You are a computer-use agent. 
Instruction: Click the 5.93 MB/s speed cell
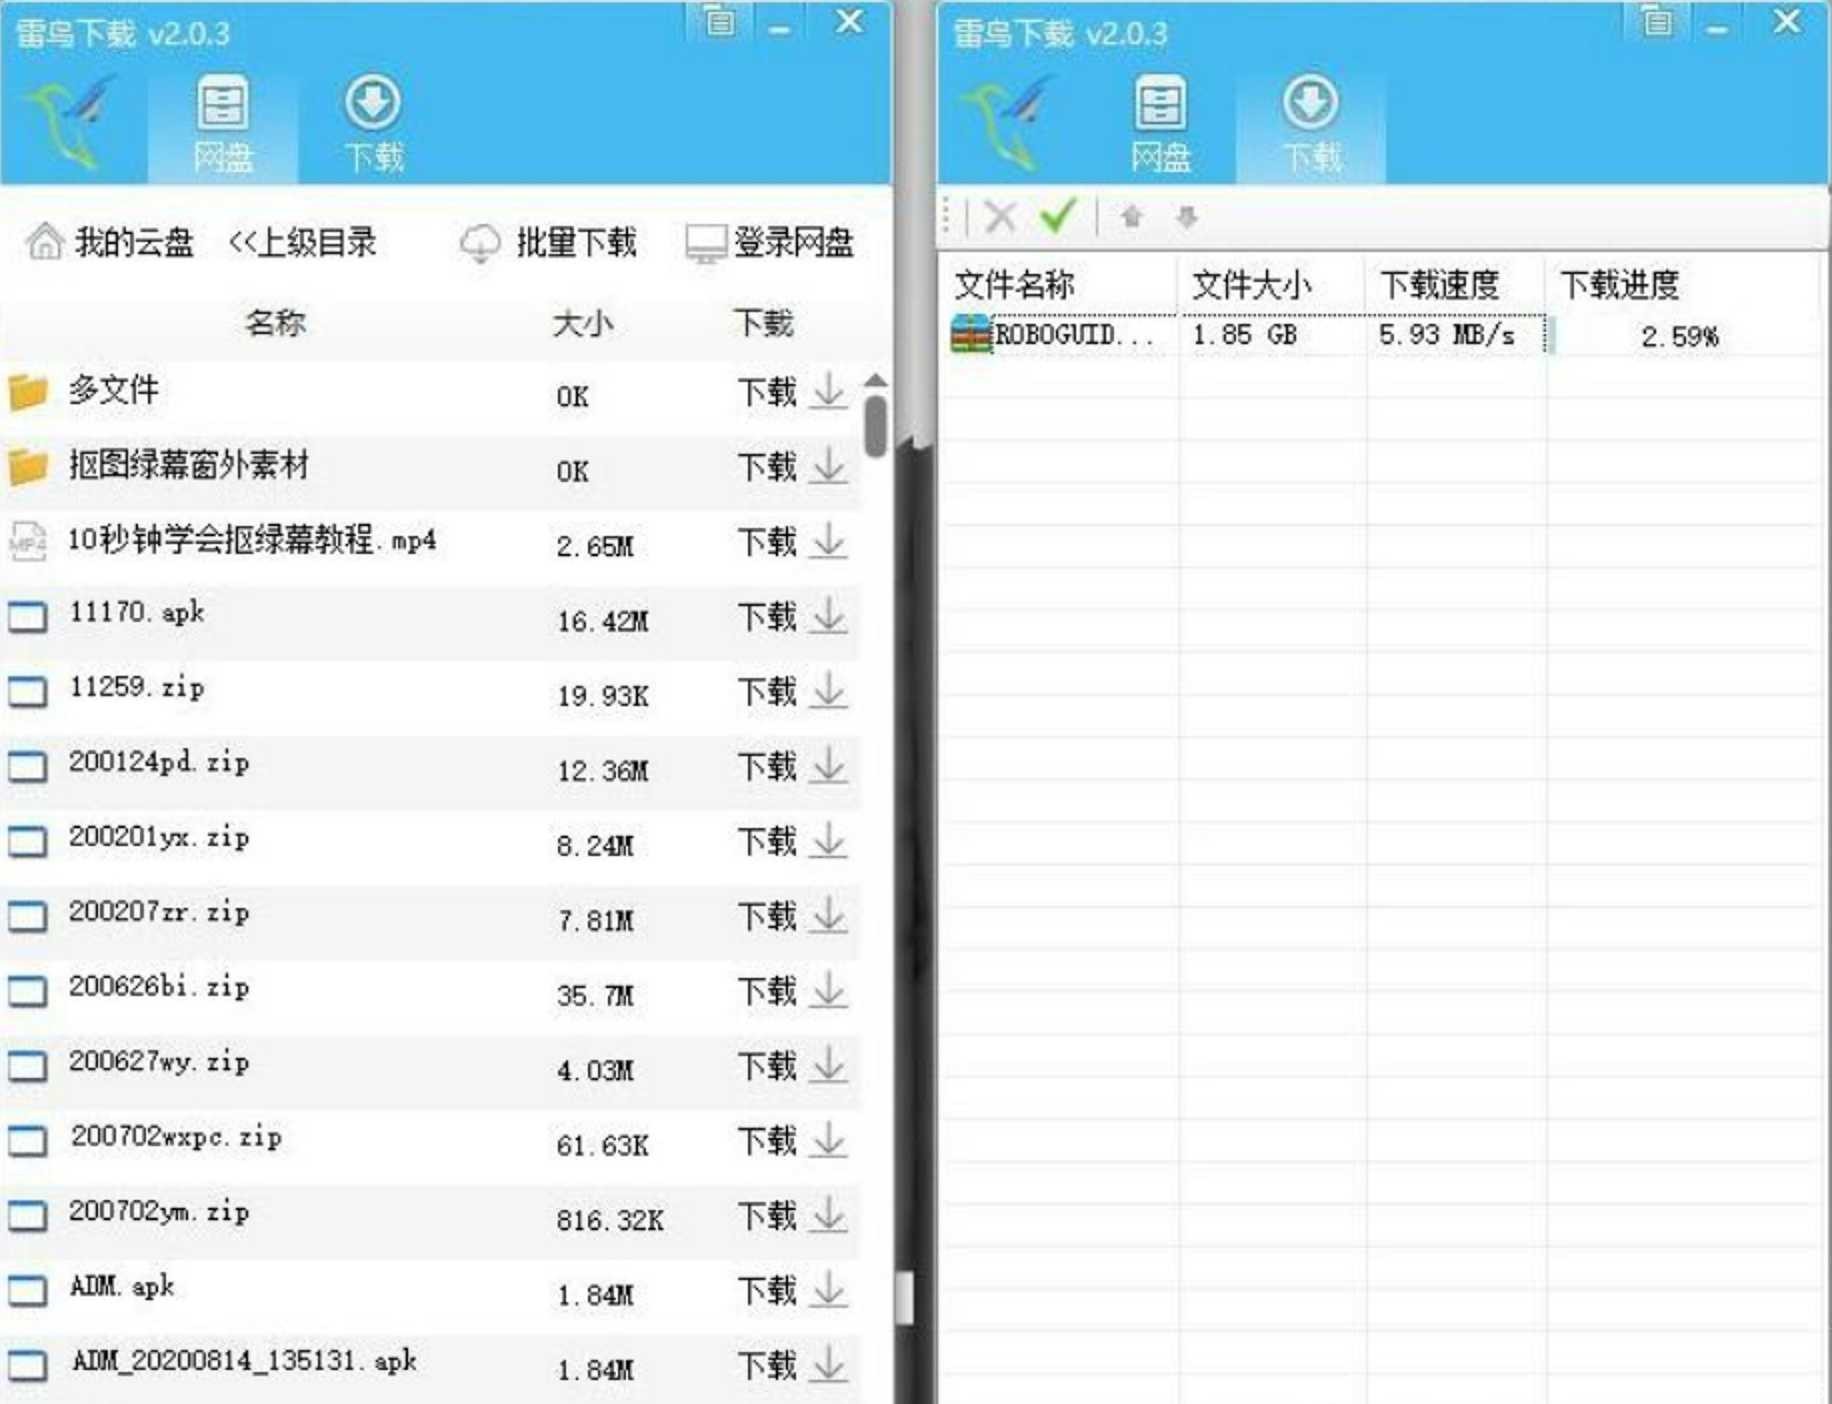pyautogui.click(x=1445, y=335)
